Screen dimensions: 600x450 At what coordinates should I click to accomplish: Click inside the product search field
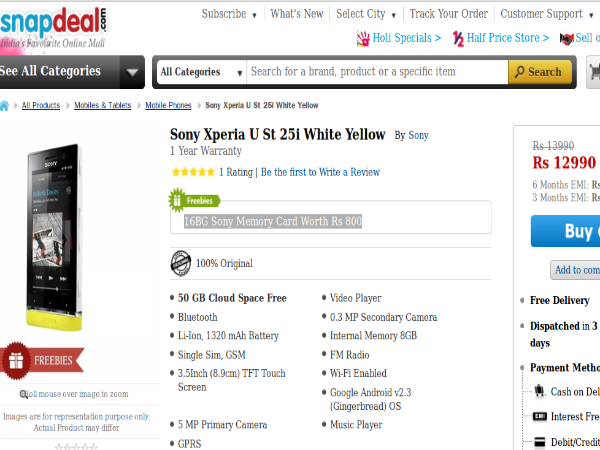(377, 72)
